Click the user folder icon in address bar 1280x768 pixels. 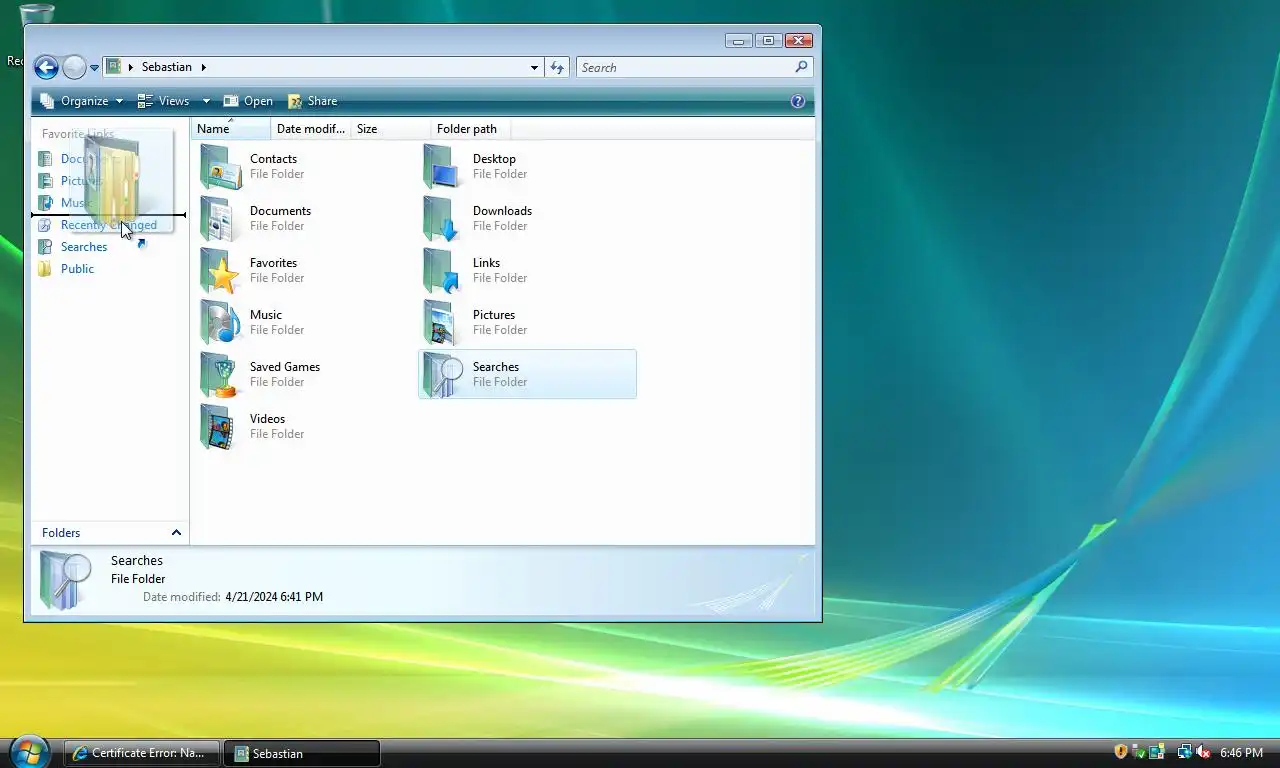point(114,67)
